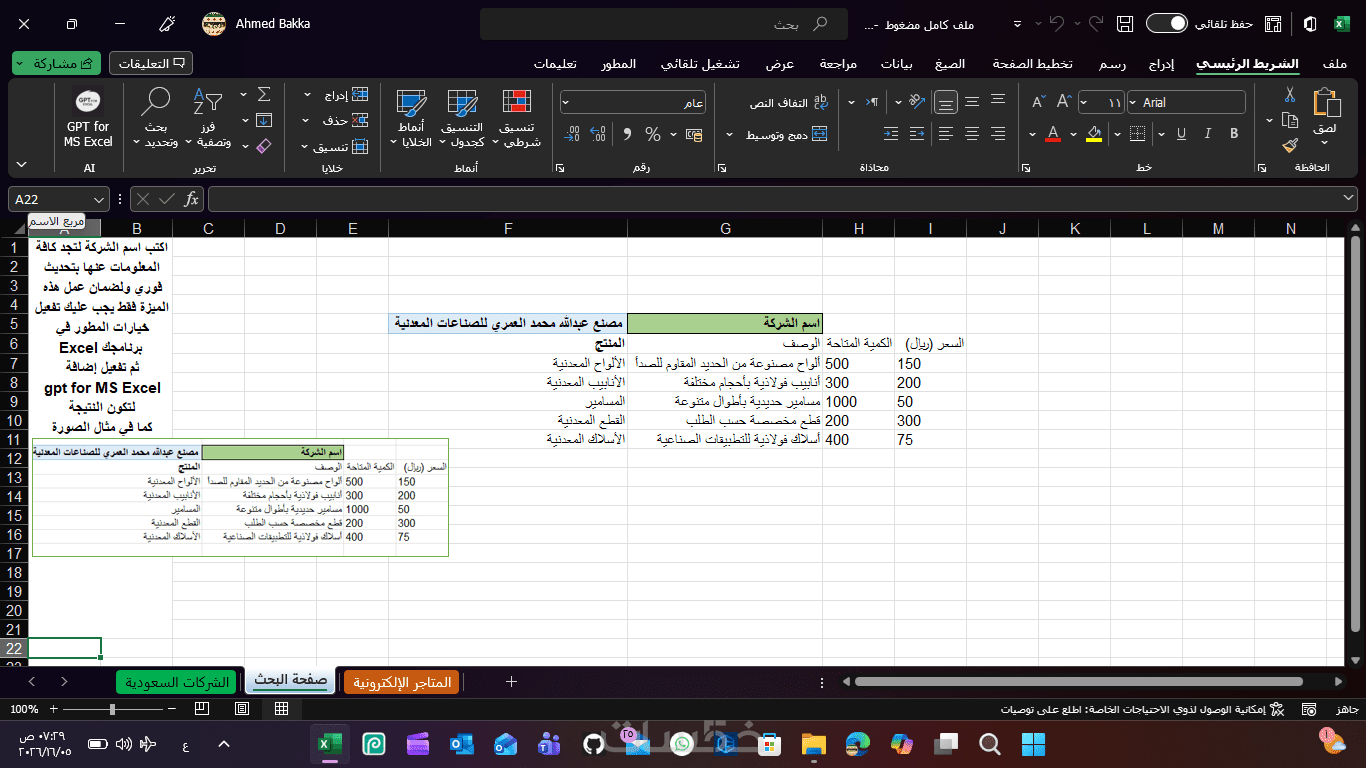Open the التعليقات (Comments) button
The width and height of the screenshot is (1366, 768).
(x=151, y=63)
